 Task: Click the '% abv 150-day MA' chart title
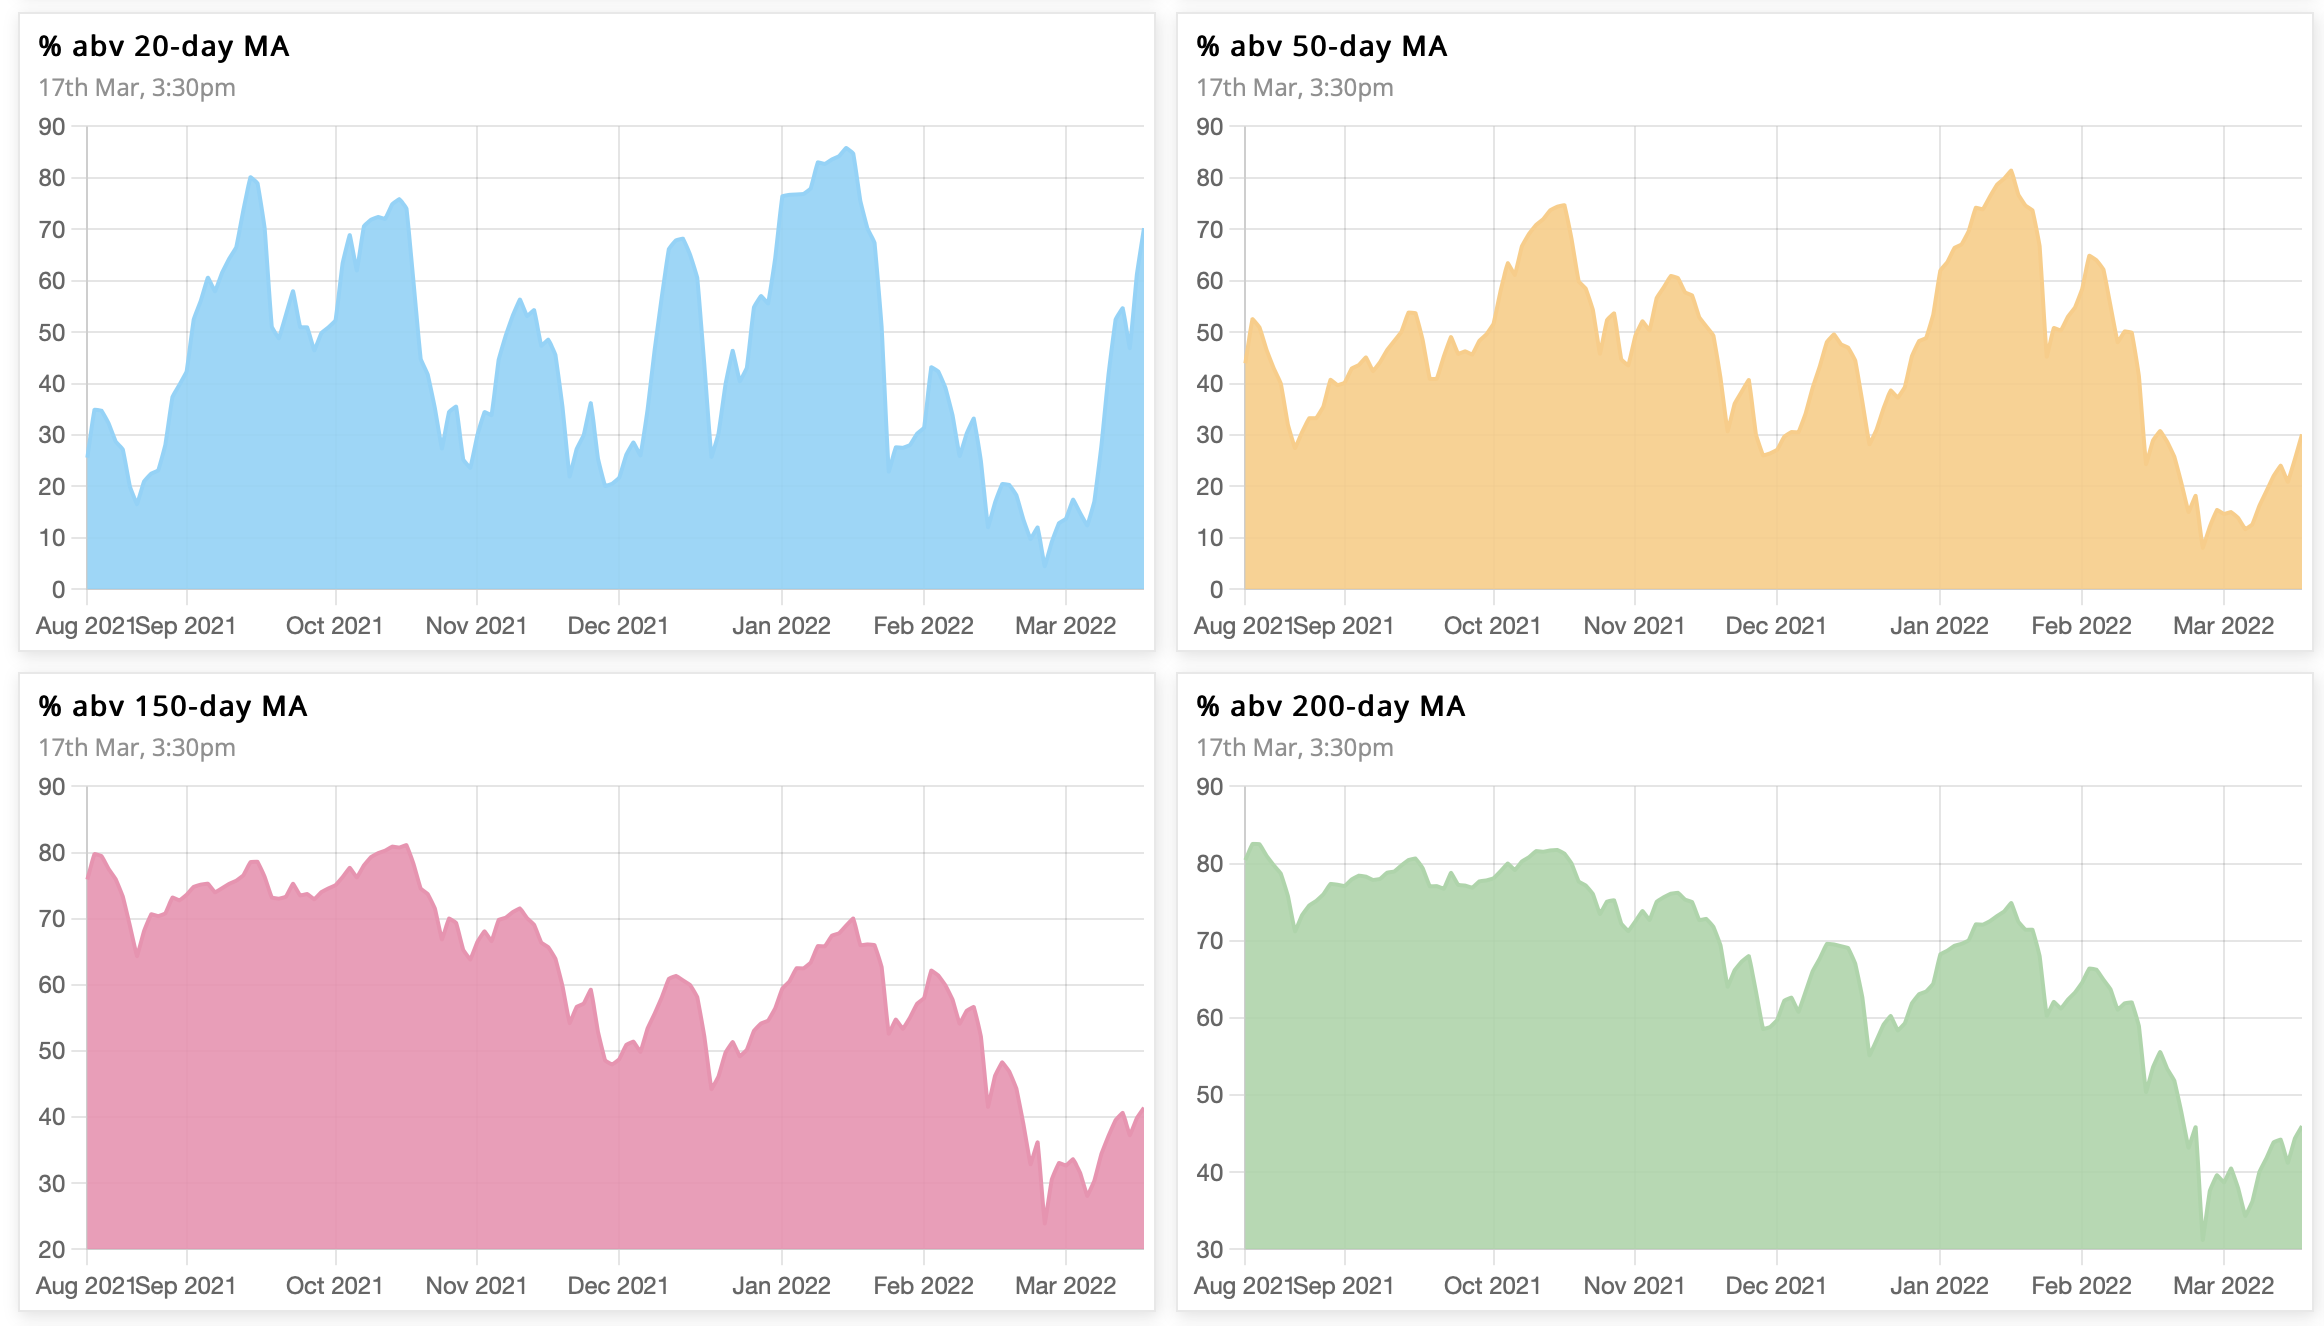(172, 707)
